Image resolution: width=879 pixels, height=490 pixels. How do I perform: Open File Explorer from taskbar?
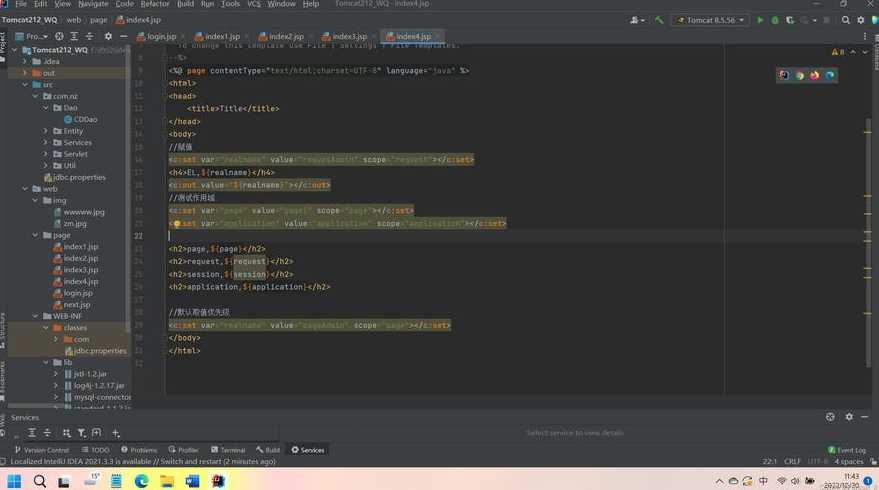(167, 481)
